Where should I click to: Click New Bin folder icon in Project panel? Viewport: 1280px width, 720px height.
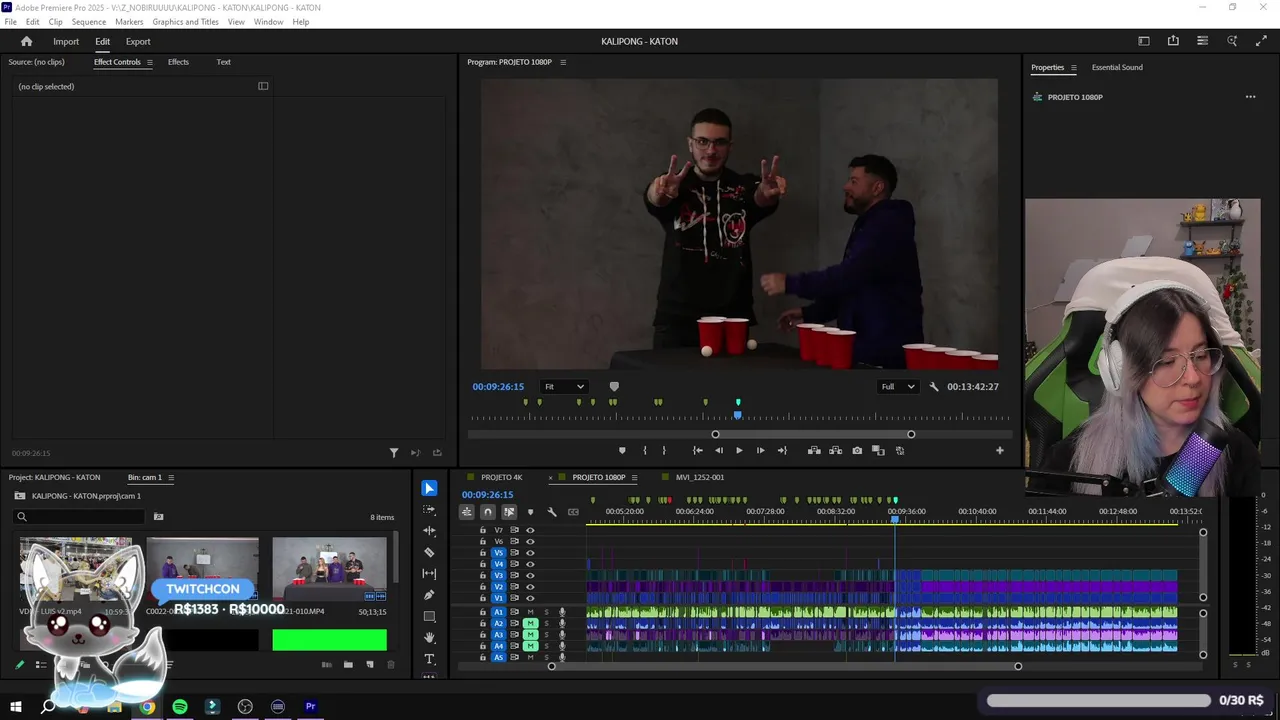[x=348, y=664]
